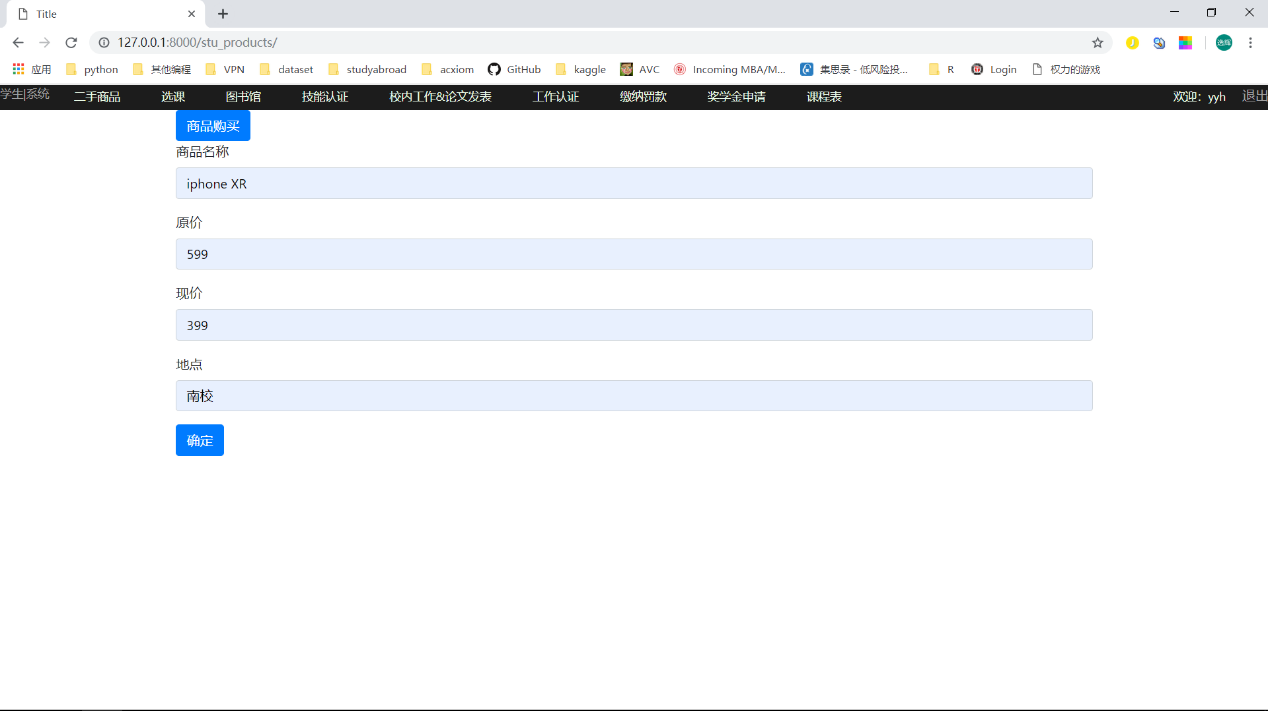
Task: Click the address bar URL
Action: tap(197, 42)
